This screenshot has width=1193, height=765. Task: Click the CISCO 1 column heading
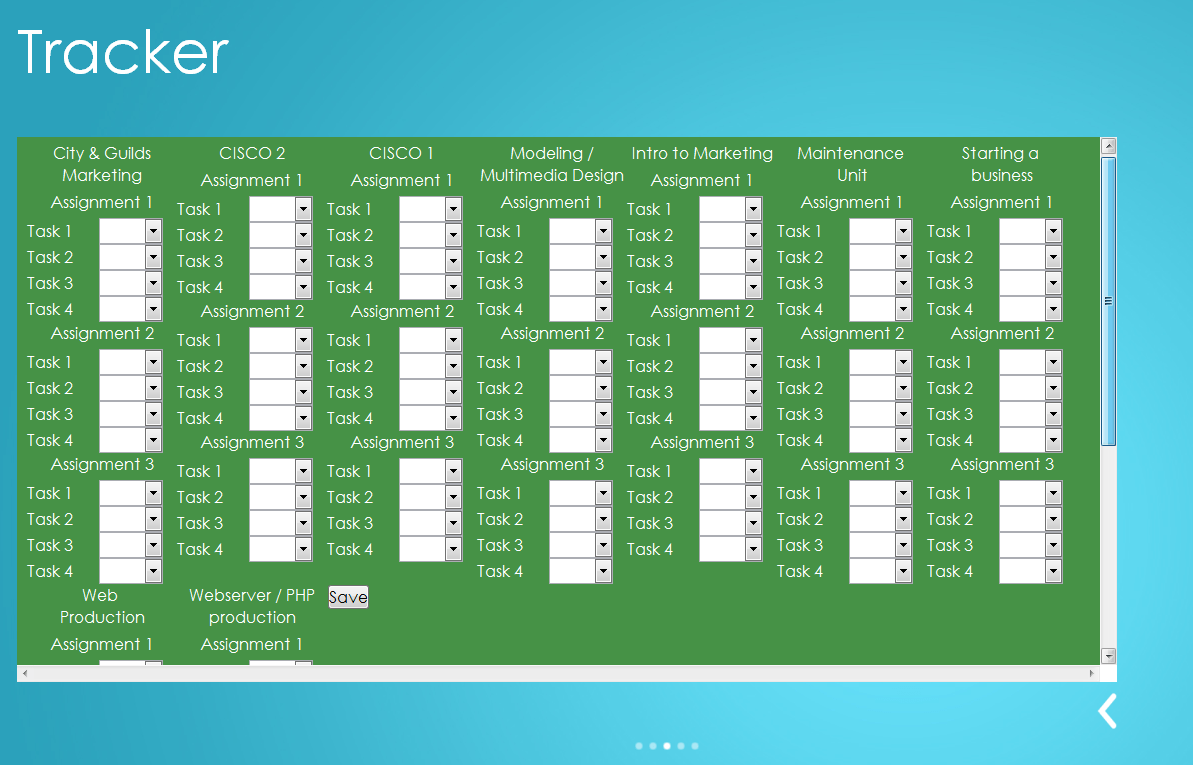click(401, 154)
